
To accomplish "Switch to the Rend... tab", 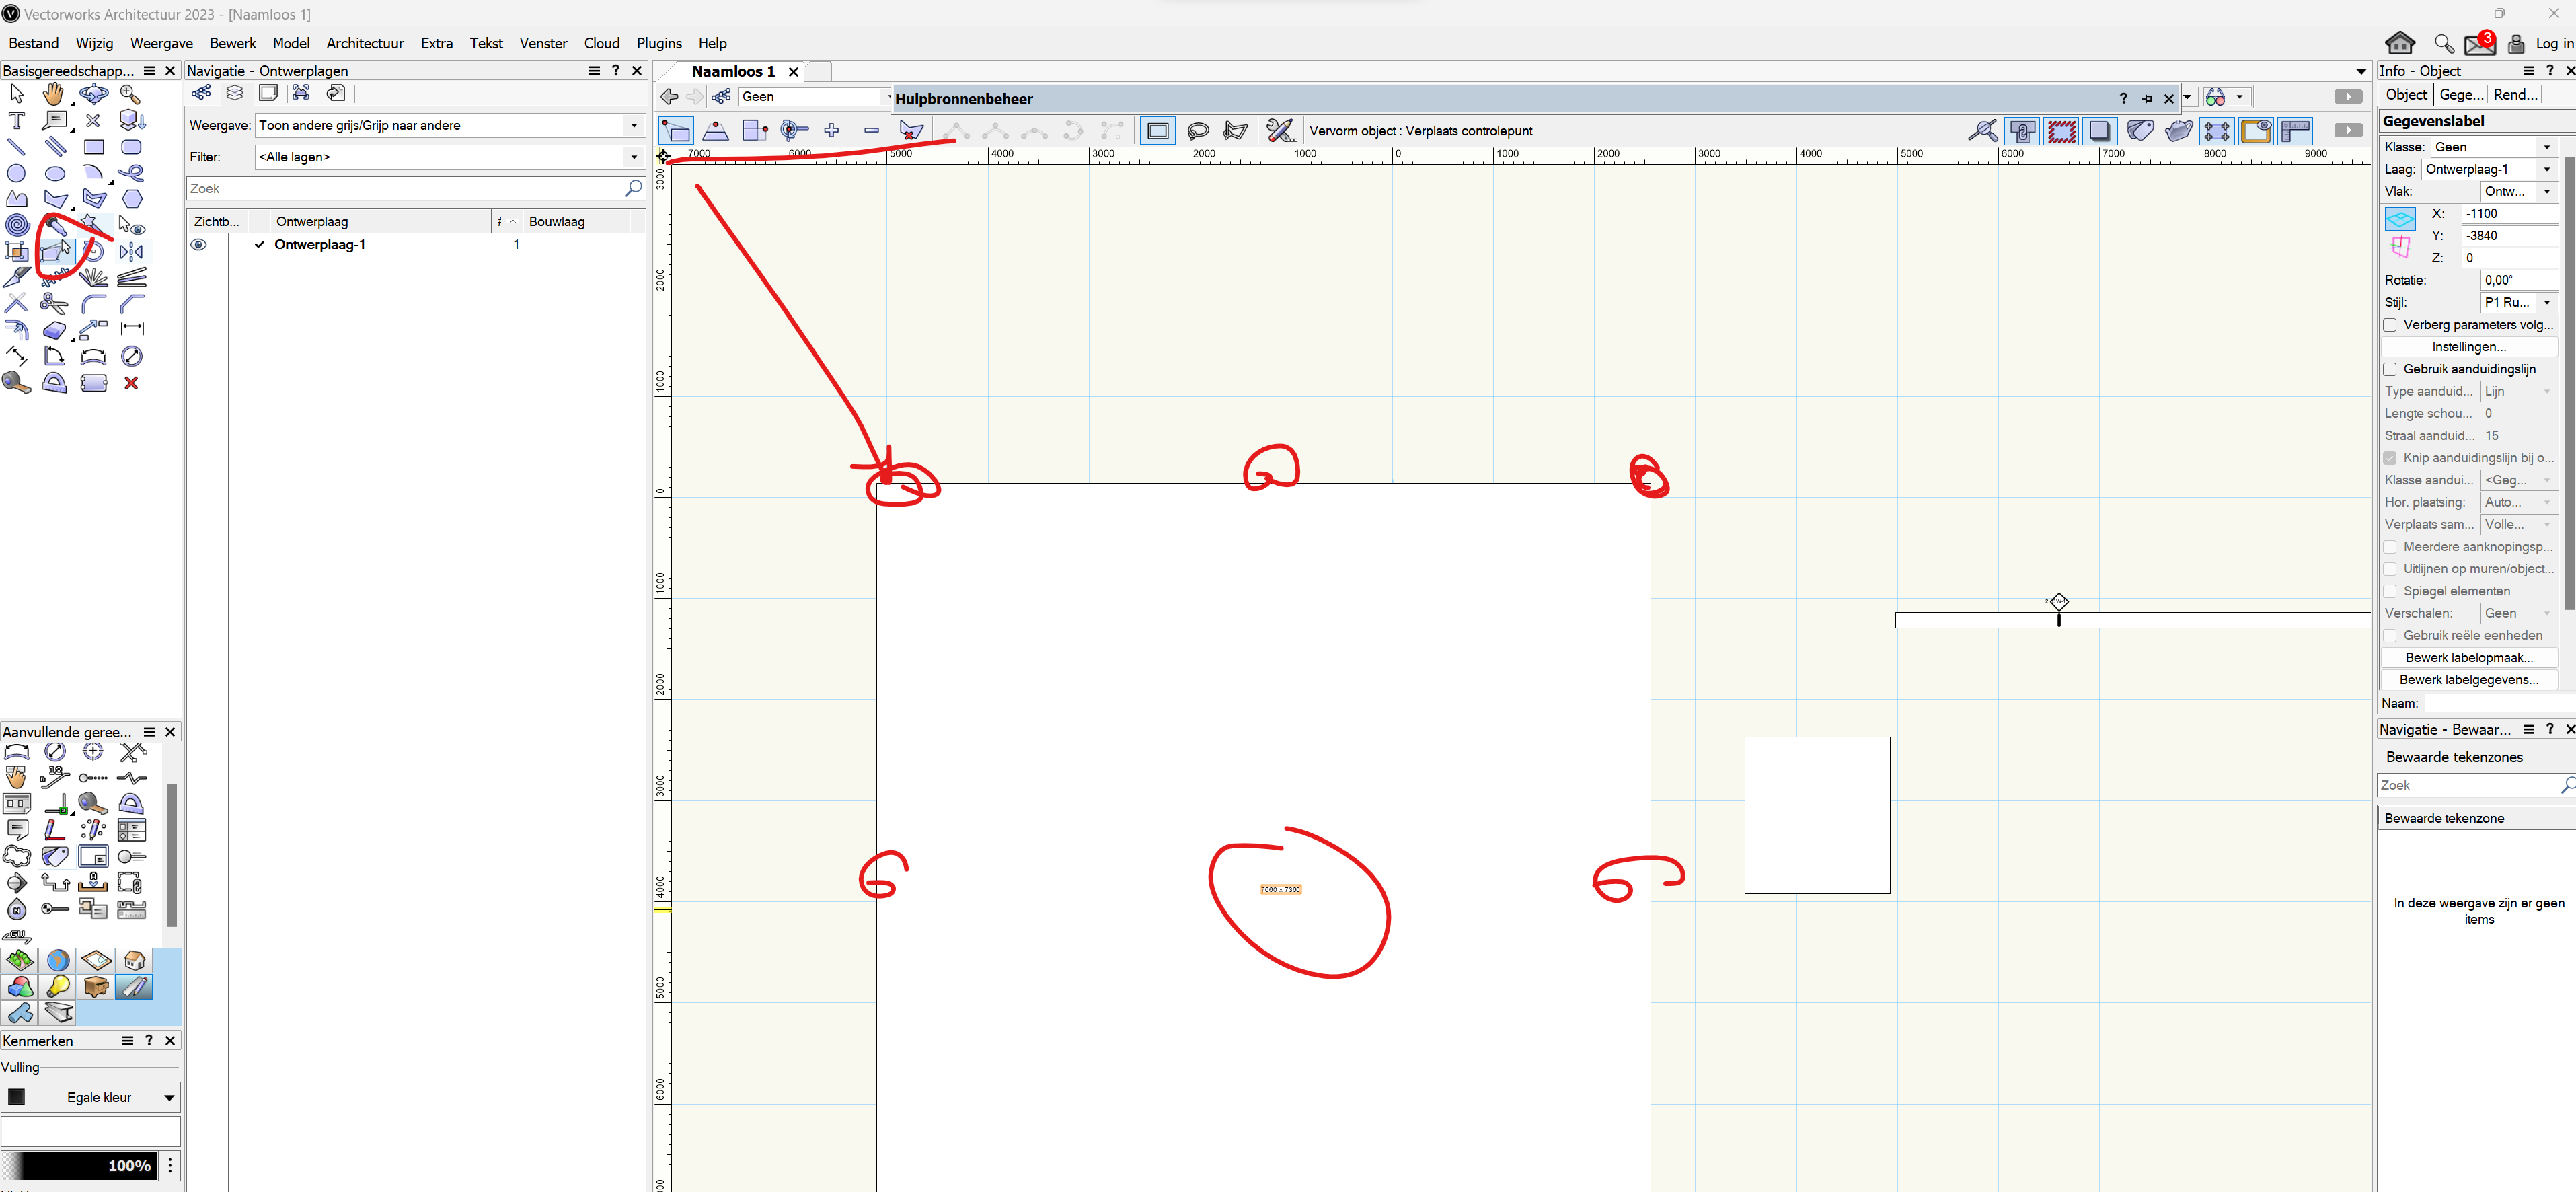I will [x=2514, y=94].
